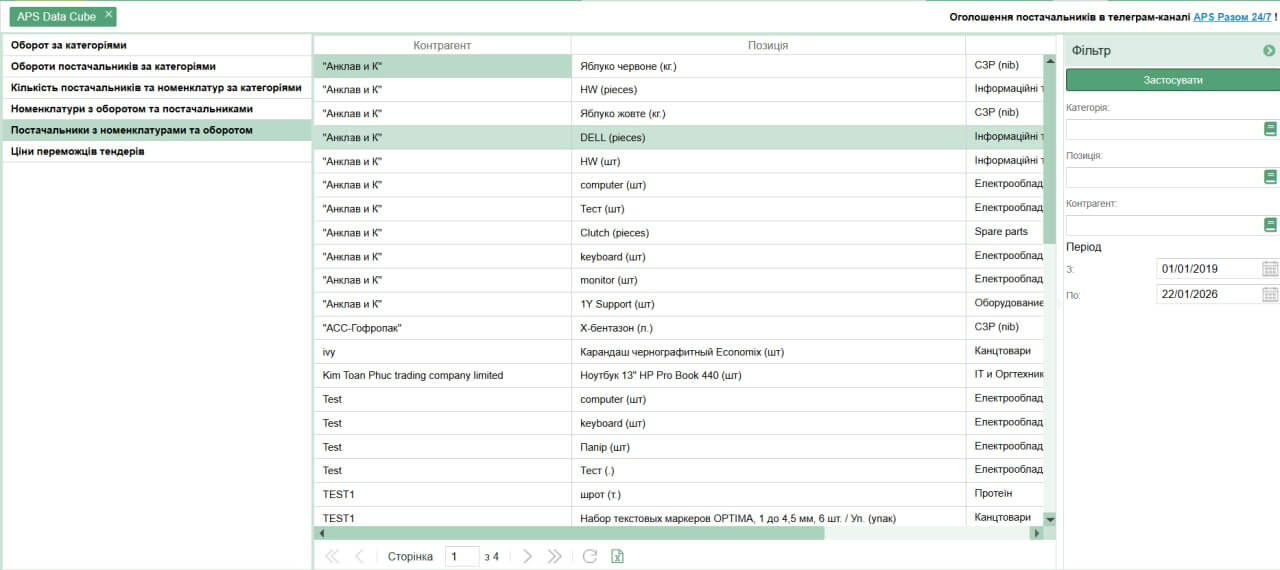Jump to the last page arrow
1280x570 pixels.
[555, 557]
